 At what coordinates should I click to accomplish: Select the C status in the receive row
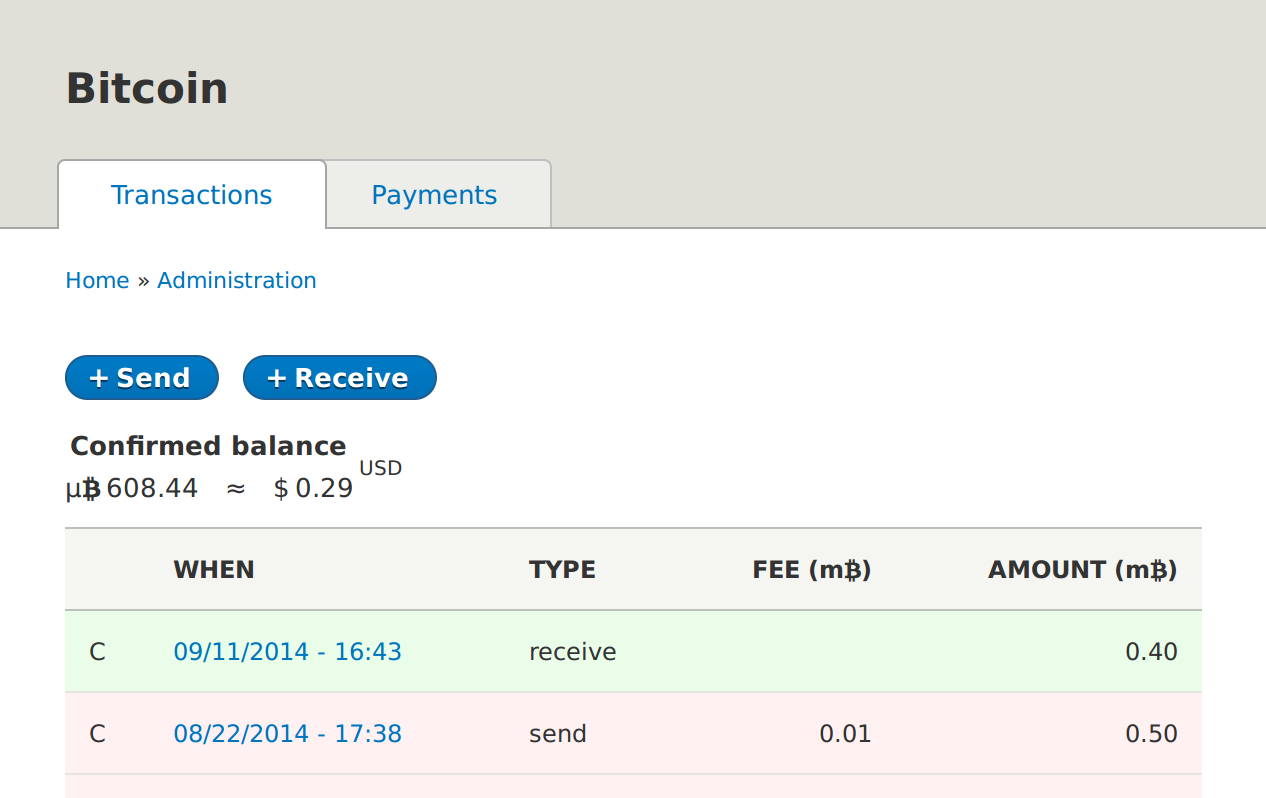point(97,652)
